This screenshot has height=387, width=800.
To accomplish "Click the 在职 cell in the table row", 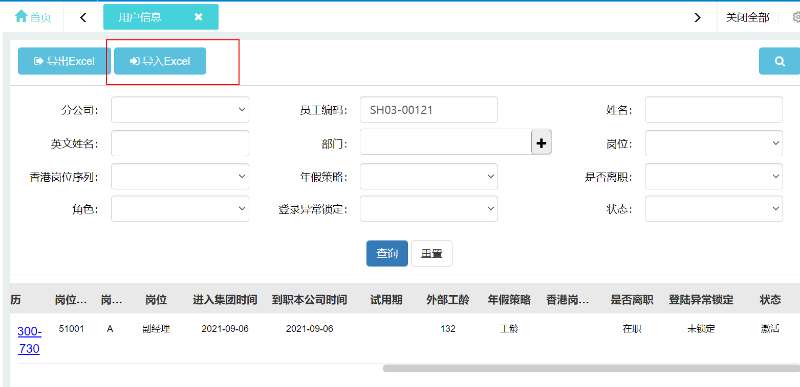I will [x=632, y=329].
